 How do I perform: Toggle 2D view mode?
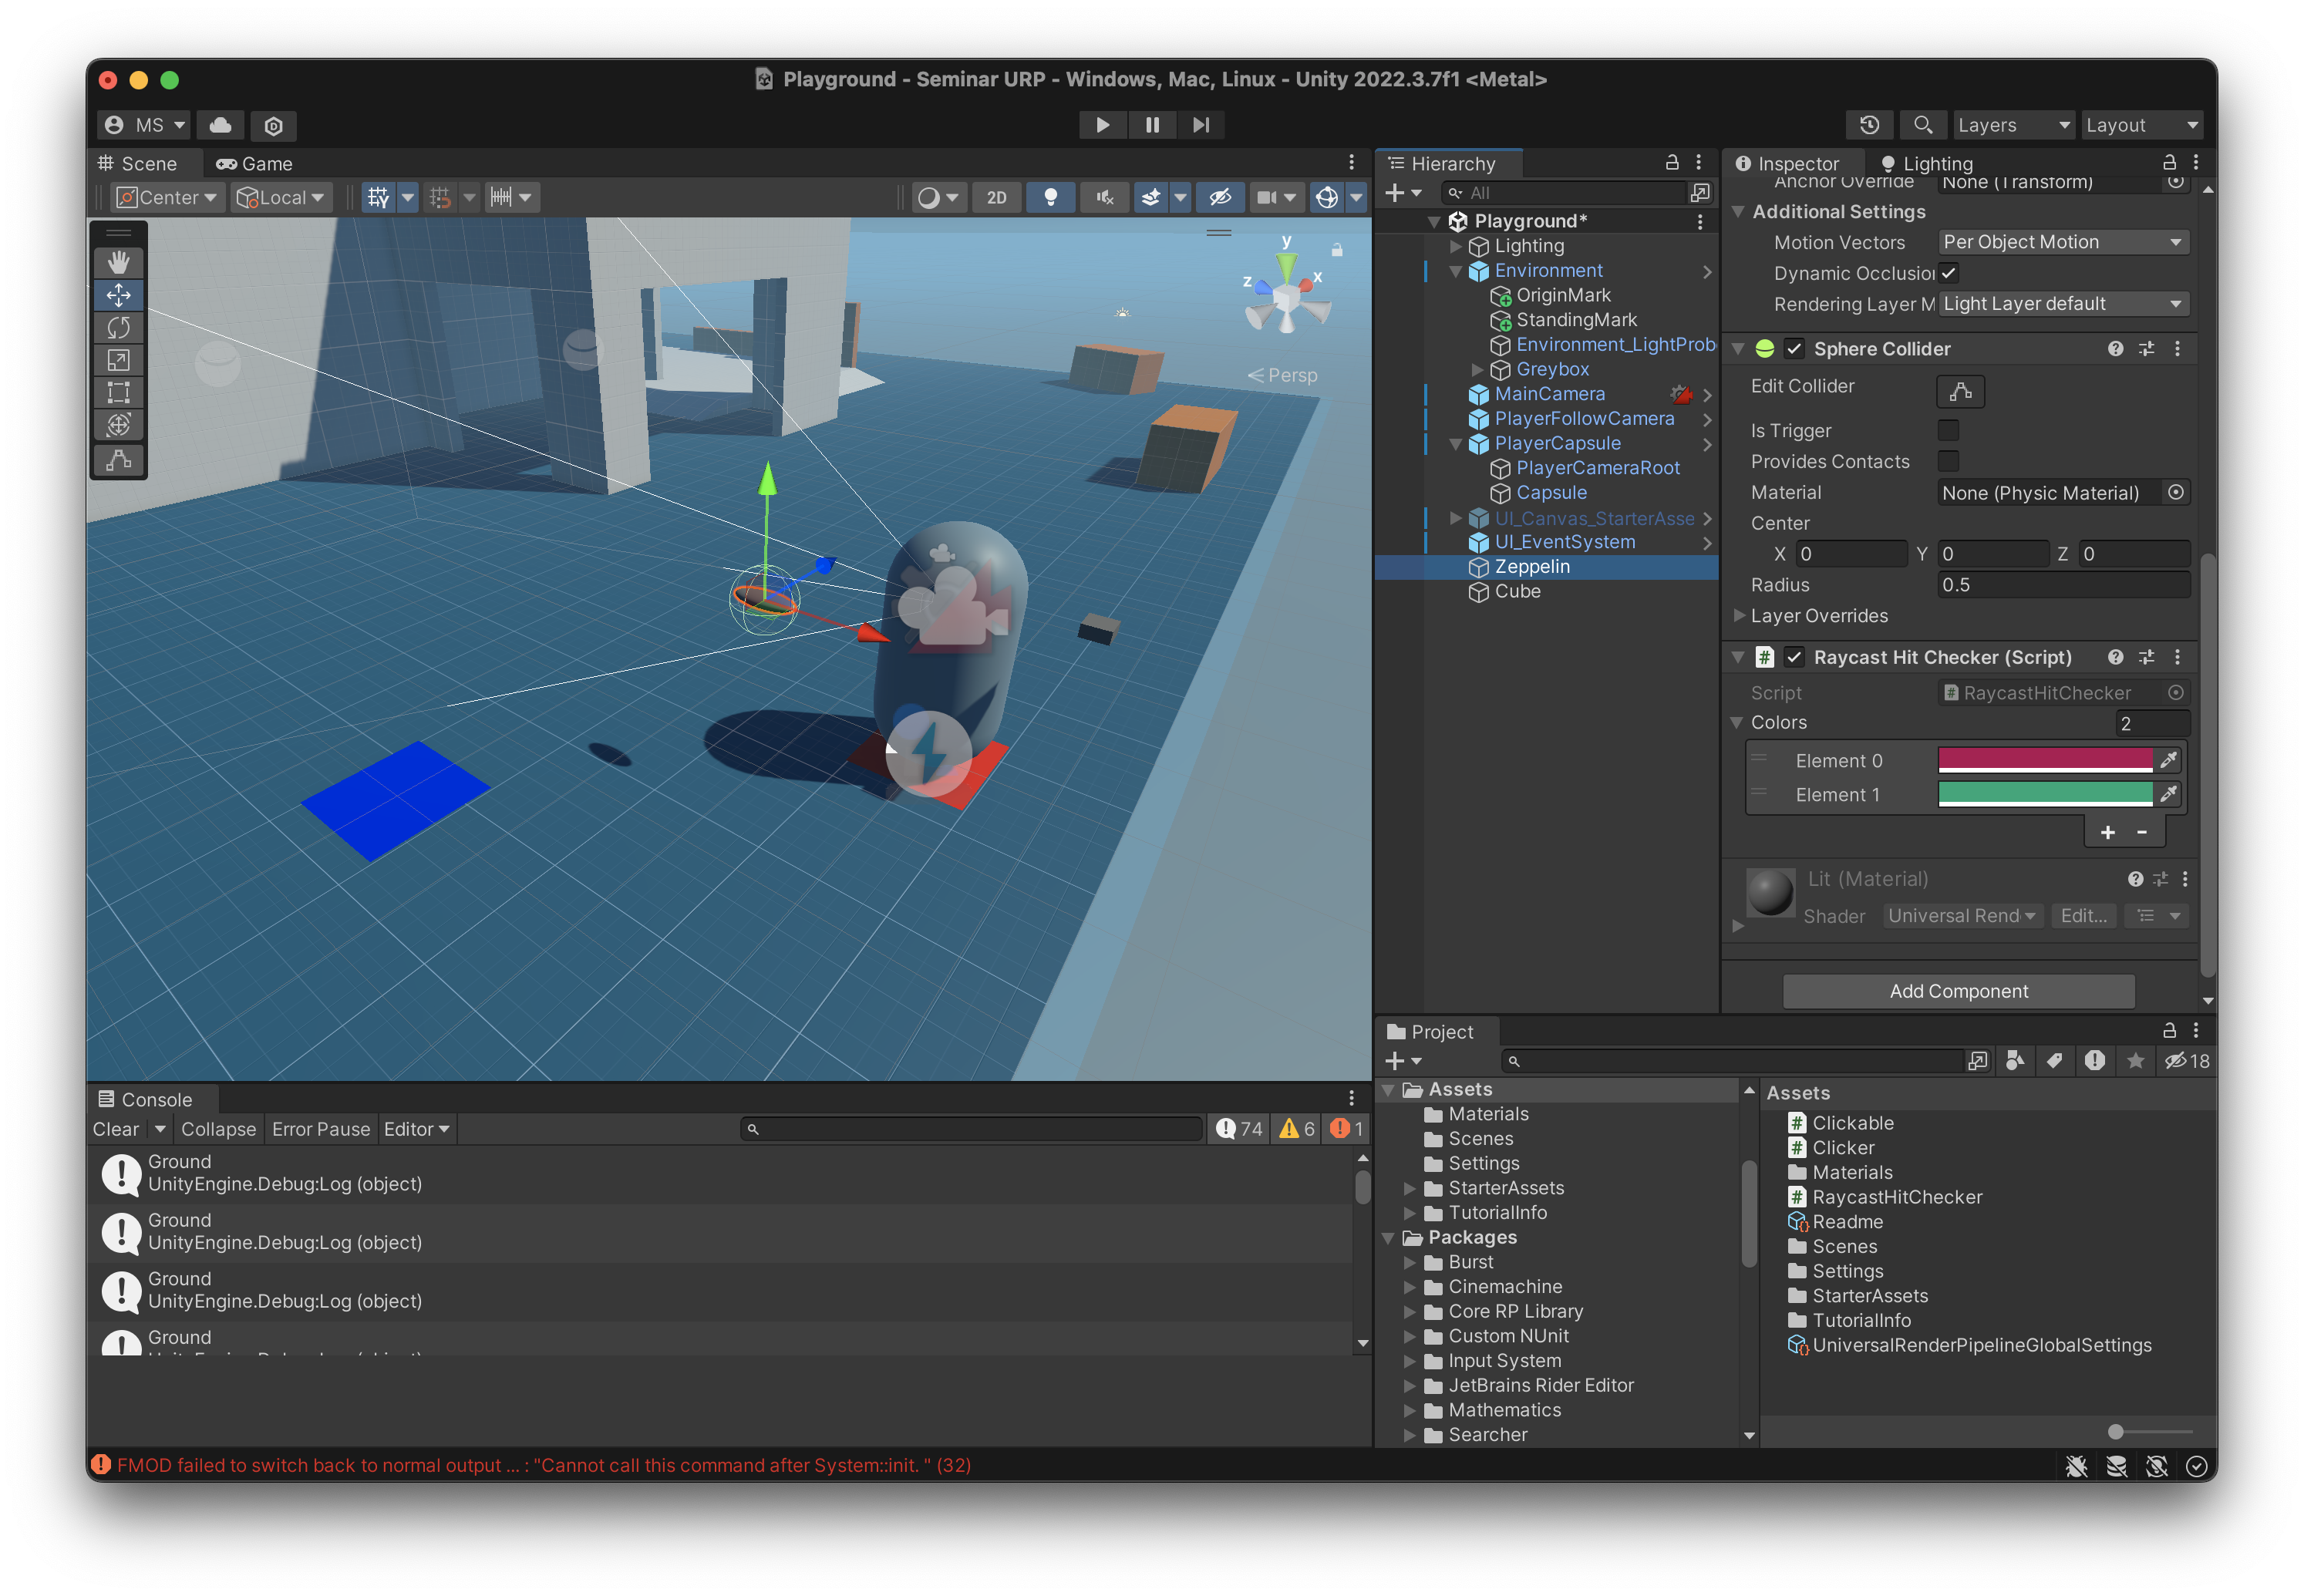tap(996, 198)
